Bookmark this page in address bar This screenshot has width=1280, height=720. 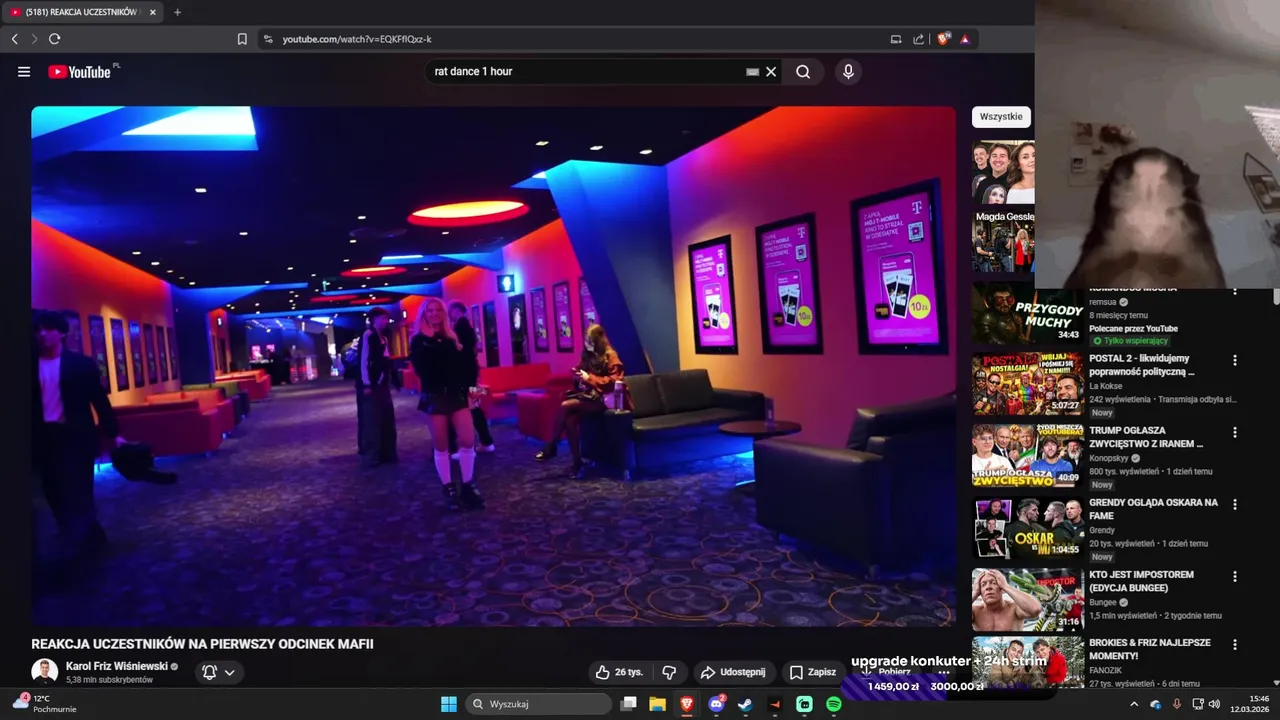tap(242, 39)
